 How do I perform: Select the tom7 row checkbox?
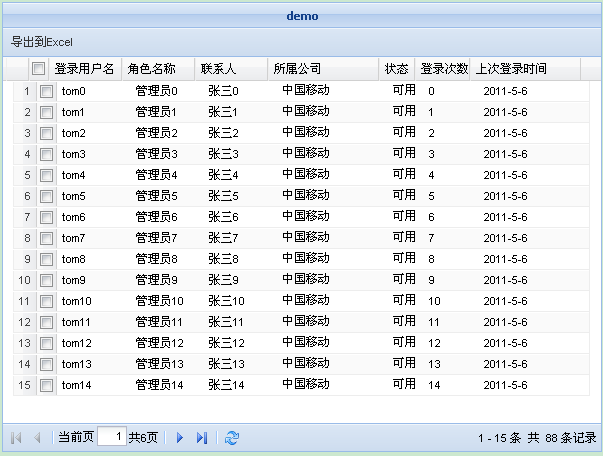tap(47, 238)
